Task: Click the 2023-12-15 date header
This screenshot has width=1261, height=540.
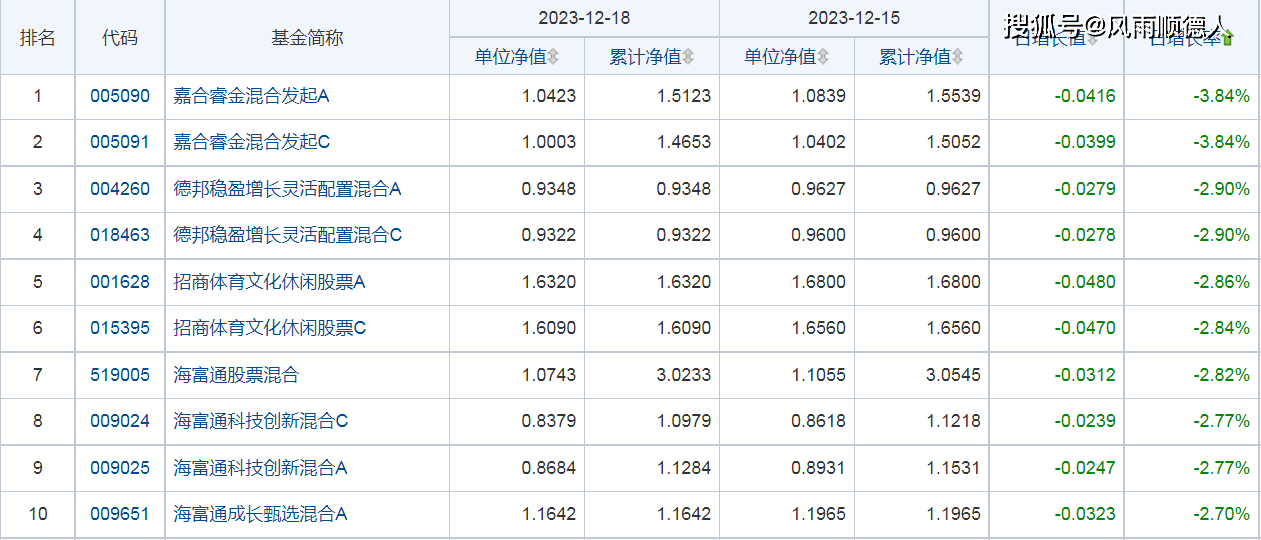Action: pos(854,18)
